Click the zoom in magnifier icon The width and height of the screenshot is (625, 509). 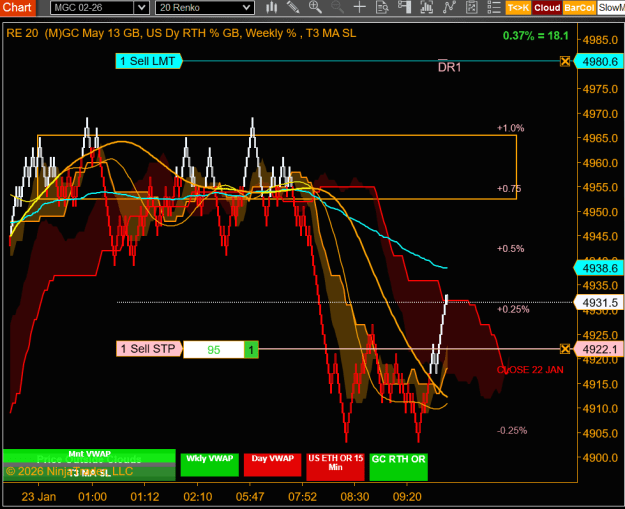pyautogui.click(x=315, y=7)
